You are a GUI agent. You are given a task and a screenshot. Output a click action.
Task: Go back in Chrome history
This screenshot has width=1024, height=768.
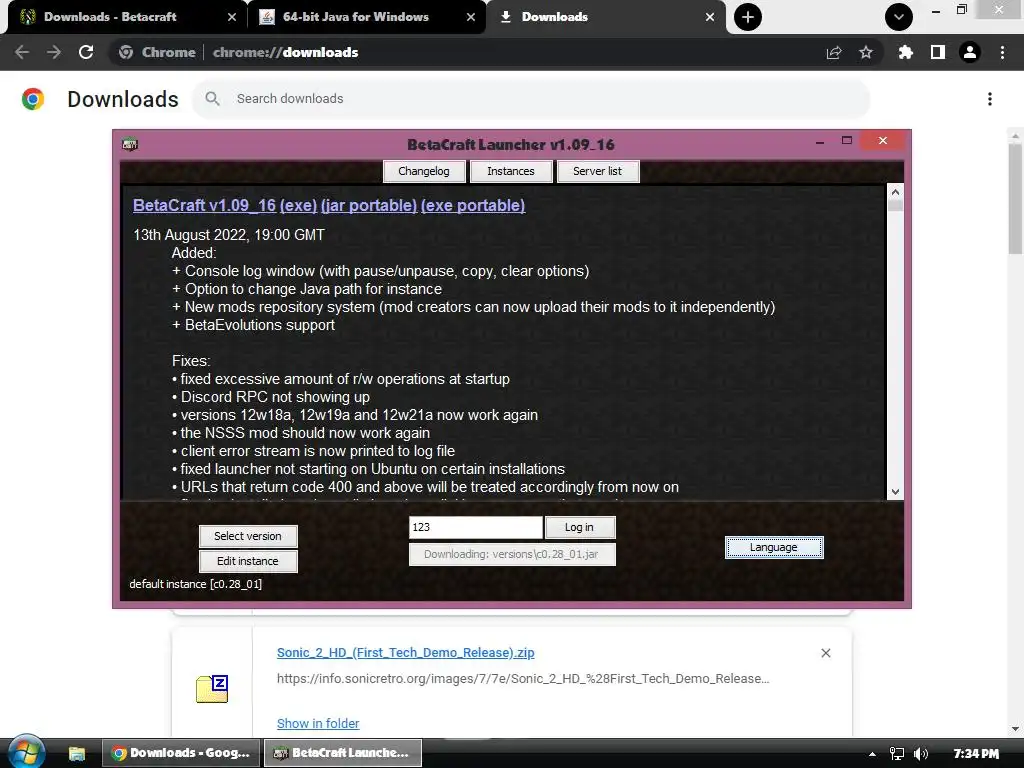click(22, 52)
